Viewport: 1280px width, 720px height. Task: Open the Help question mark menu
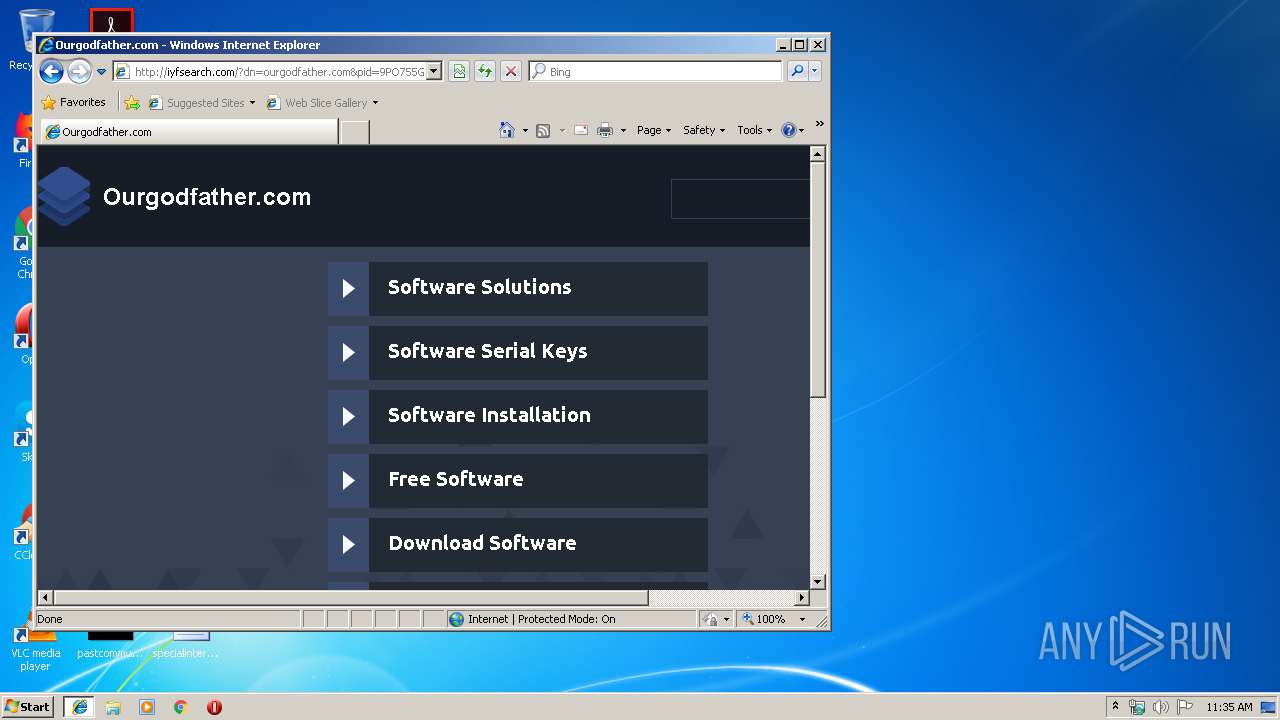click(792, 130)
